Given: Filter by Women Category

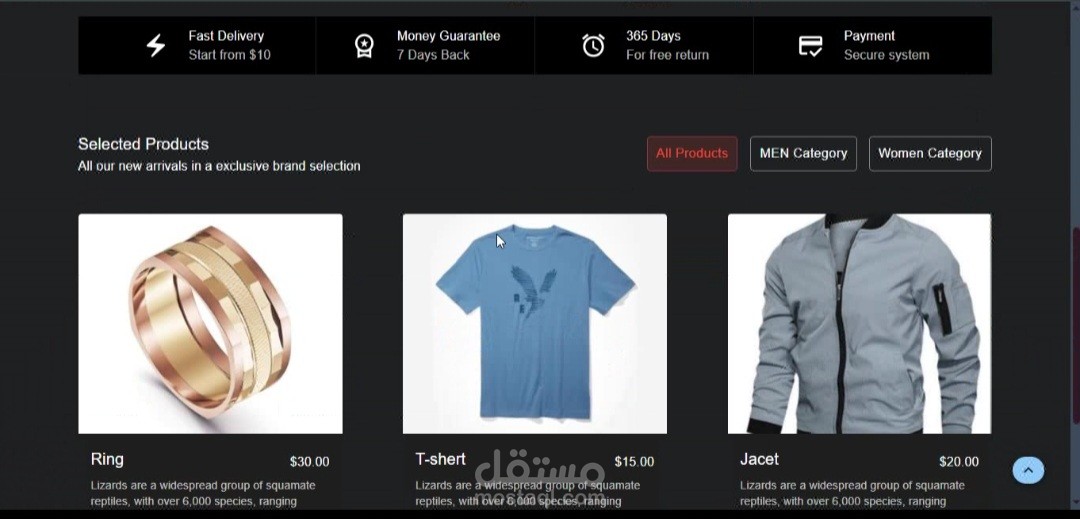Looking at the screenshot, I should tap(930, 153).
